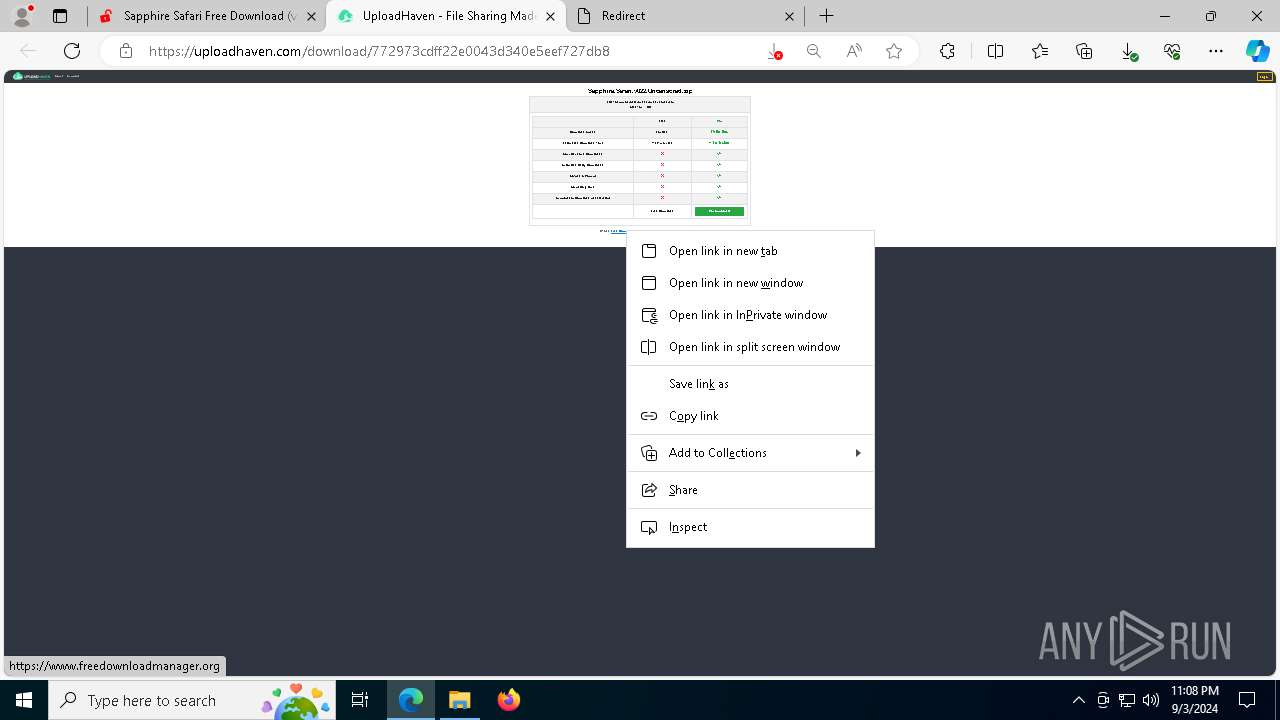Open a new tab with the plus button
This screenshot has height=720, width=1280.
[x=826, y=16]
